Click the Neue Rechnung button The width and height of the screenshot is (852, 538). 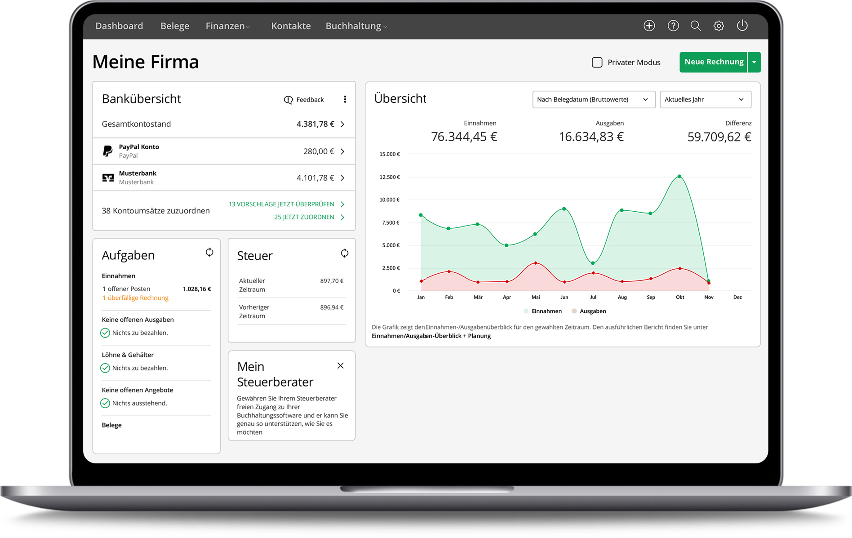coord(713,62)
